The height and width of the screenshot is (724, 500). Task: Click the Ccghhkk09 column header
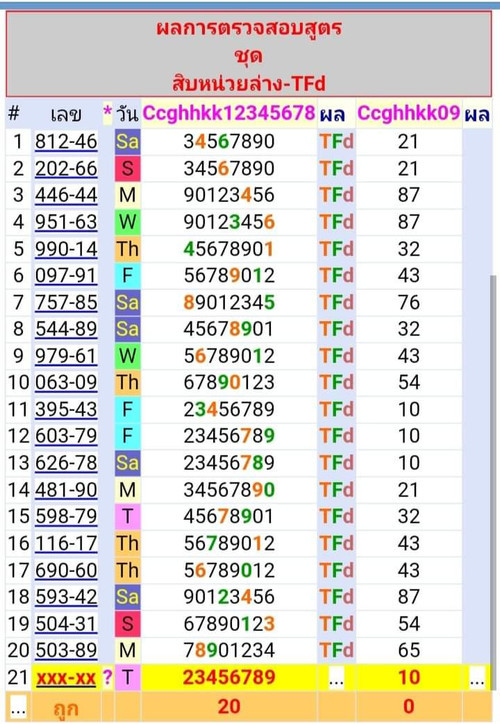tap(409, 113)
